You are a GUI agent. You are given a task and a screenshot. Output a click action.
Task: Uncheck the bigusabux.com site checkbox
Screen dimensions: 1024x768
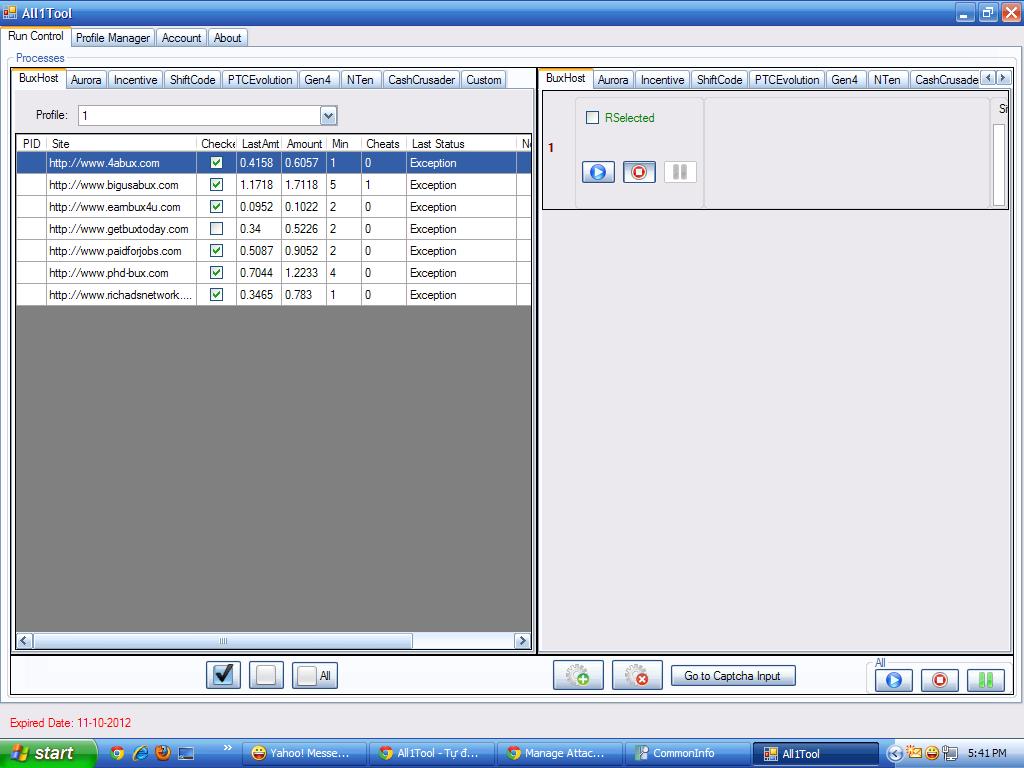[x=216, y=185]
